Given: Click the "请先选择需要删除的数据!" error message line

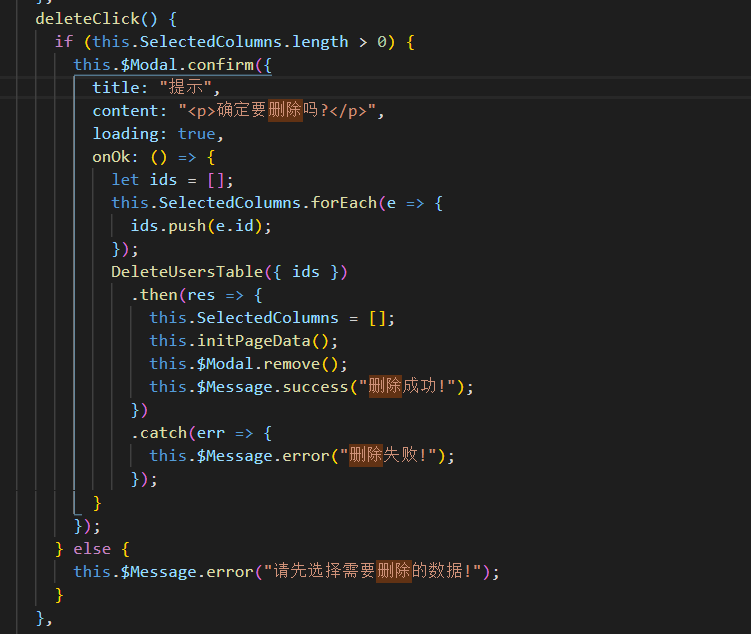Looking at the screenshot, I should pyautogui.click(x=286, y=571).
